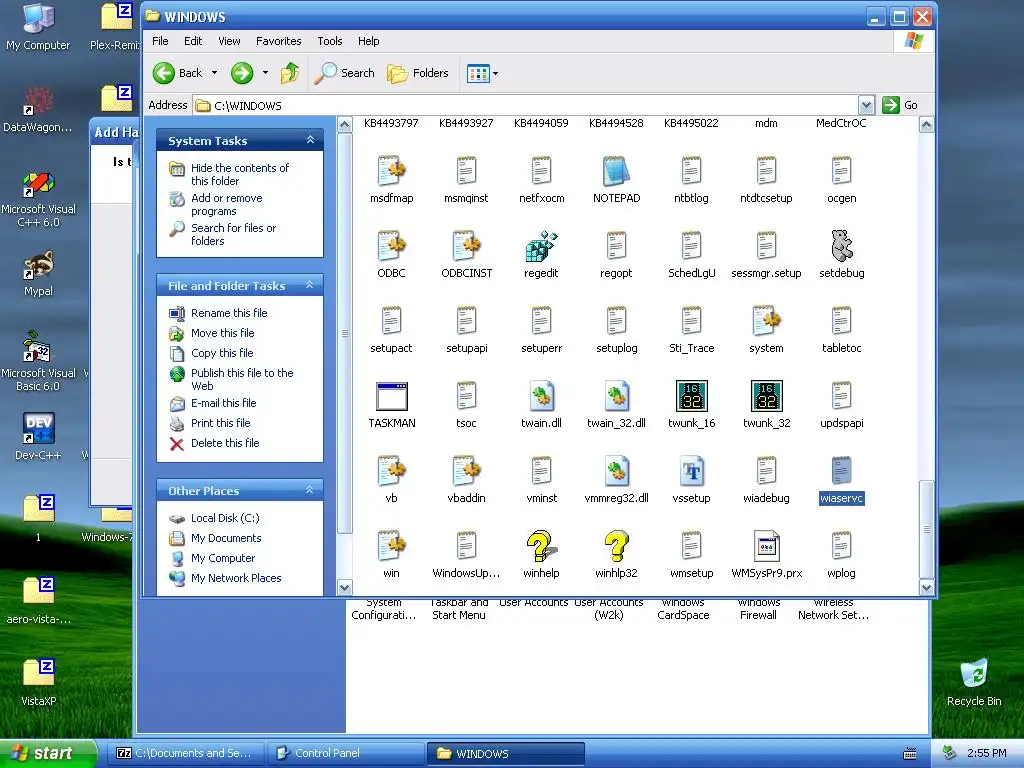
Task: Open the Edit menu
Action: click(193, 41)
